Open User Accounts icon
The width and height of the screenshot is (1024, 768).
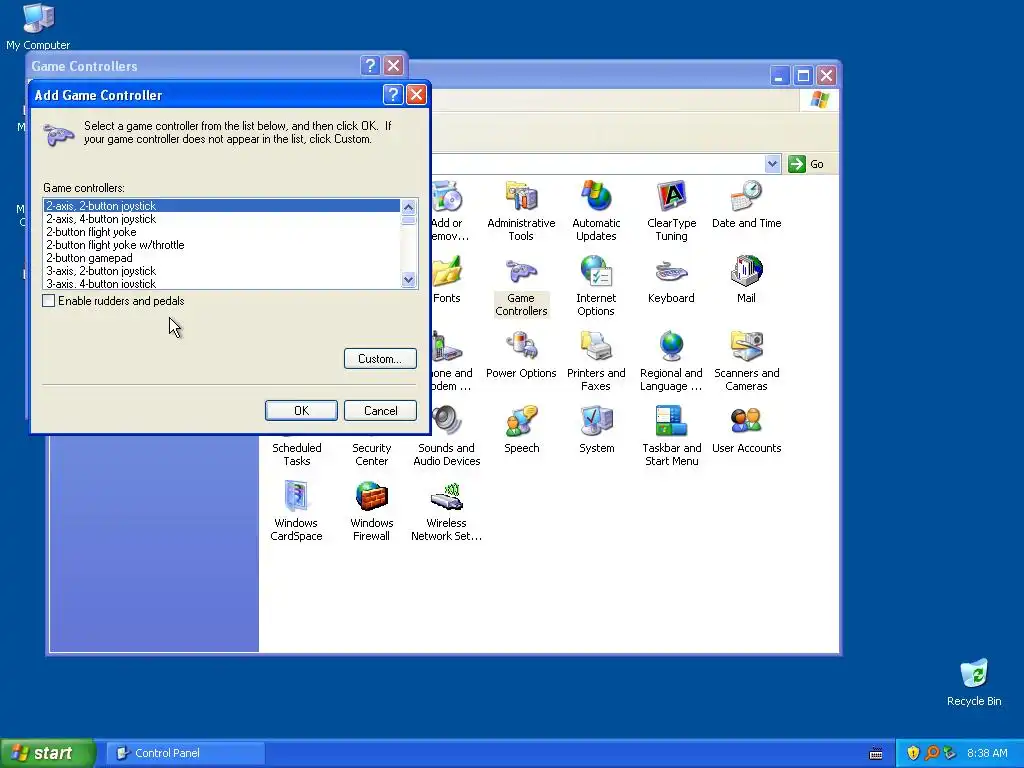pos(746,430)
